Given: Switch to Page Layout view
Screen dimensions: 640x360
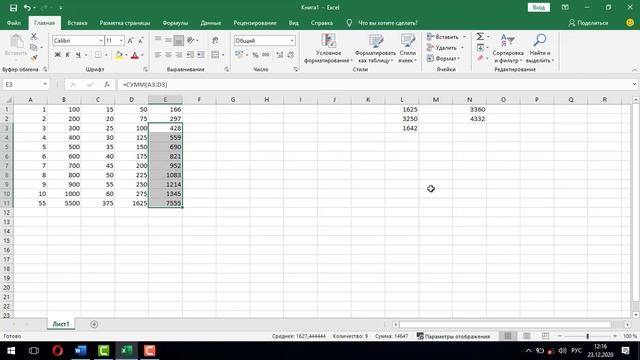Looking at the screenshot, I should coord(527,336).
